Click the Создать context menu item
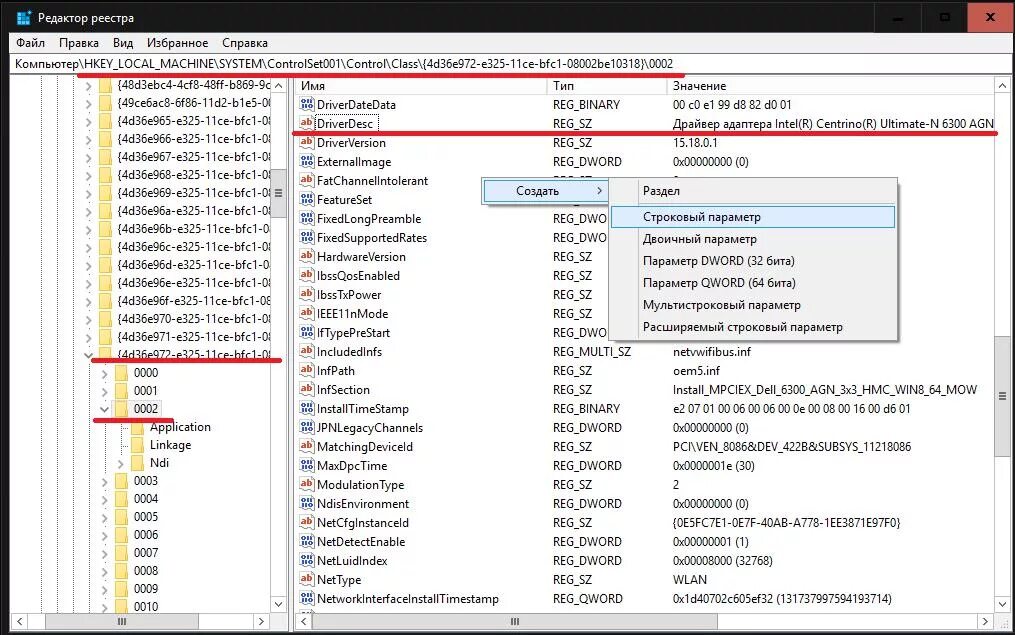 coord(545,191)
